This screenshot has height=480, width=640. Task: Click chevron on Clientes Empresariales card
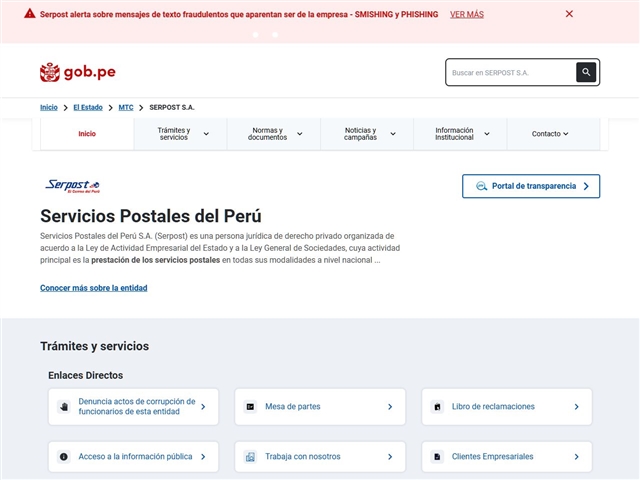click(x=576, y=456)
